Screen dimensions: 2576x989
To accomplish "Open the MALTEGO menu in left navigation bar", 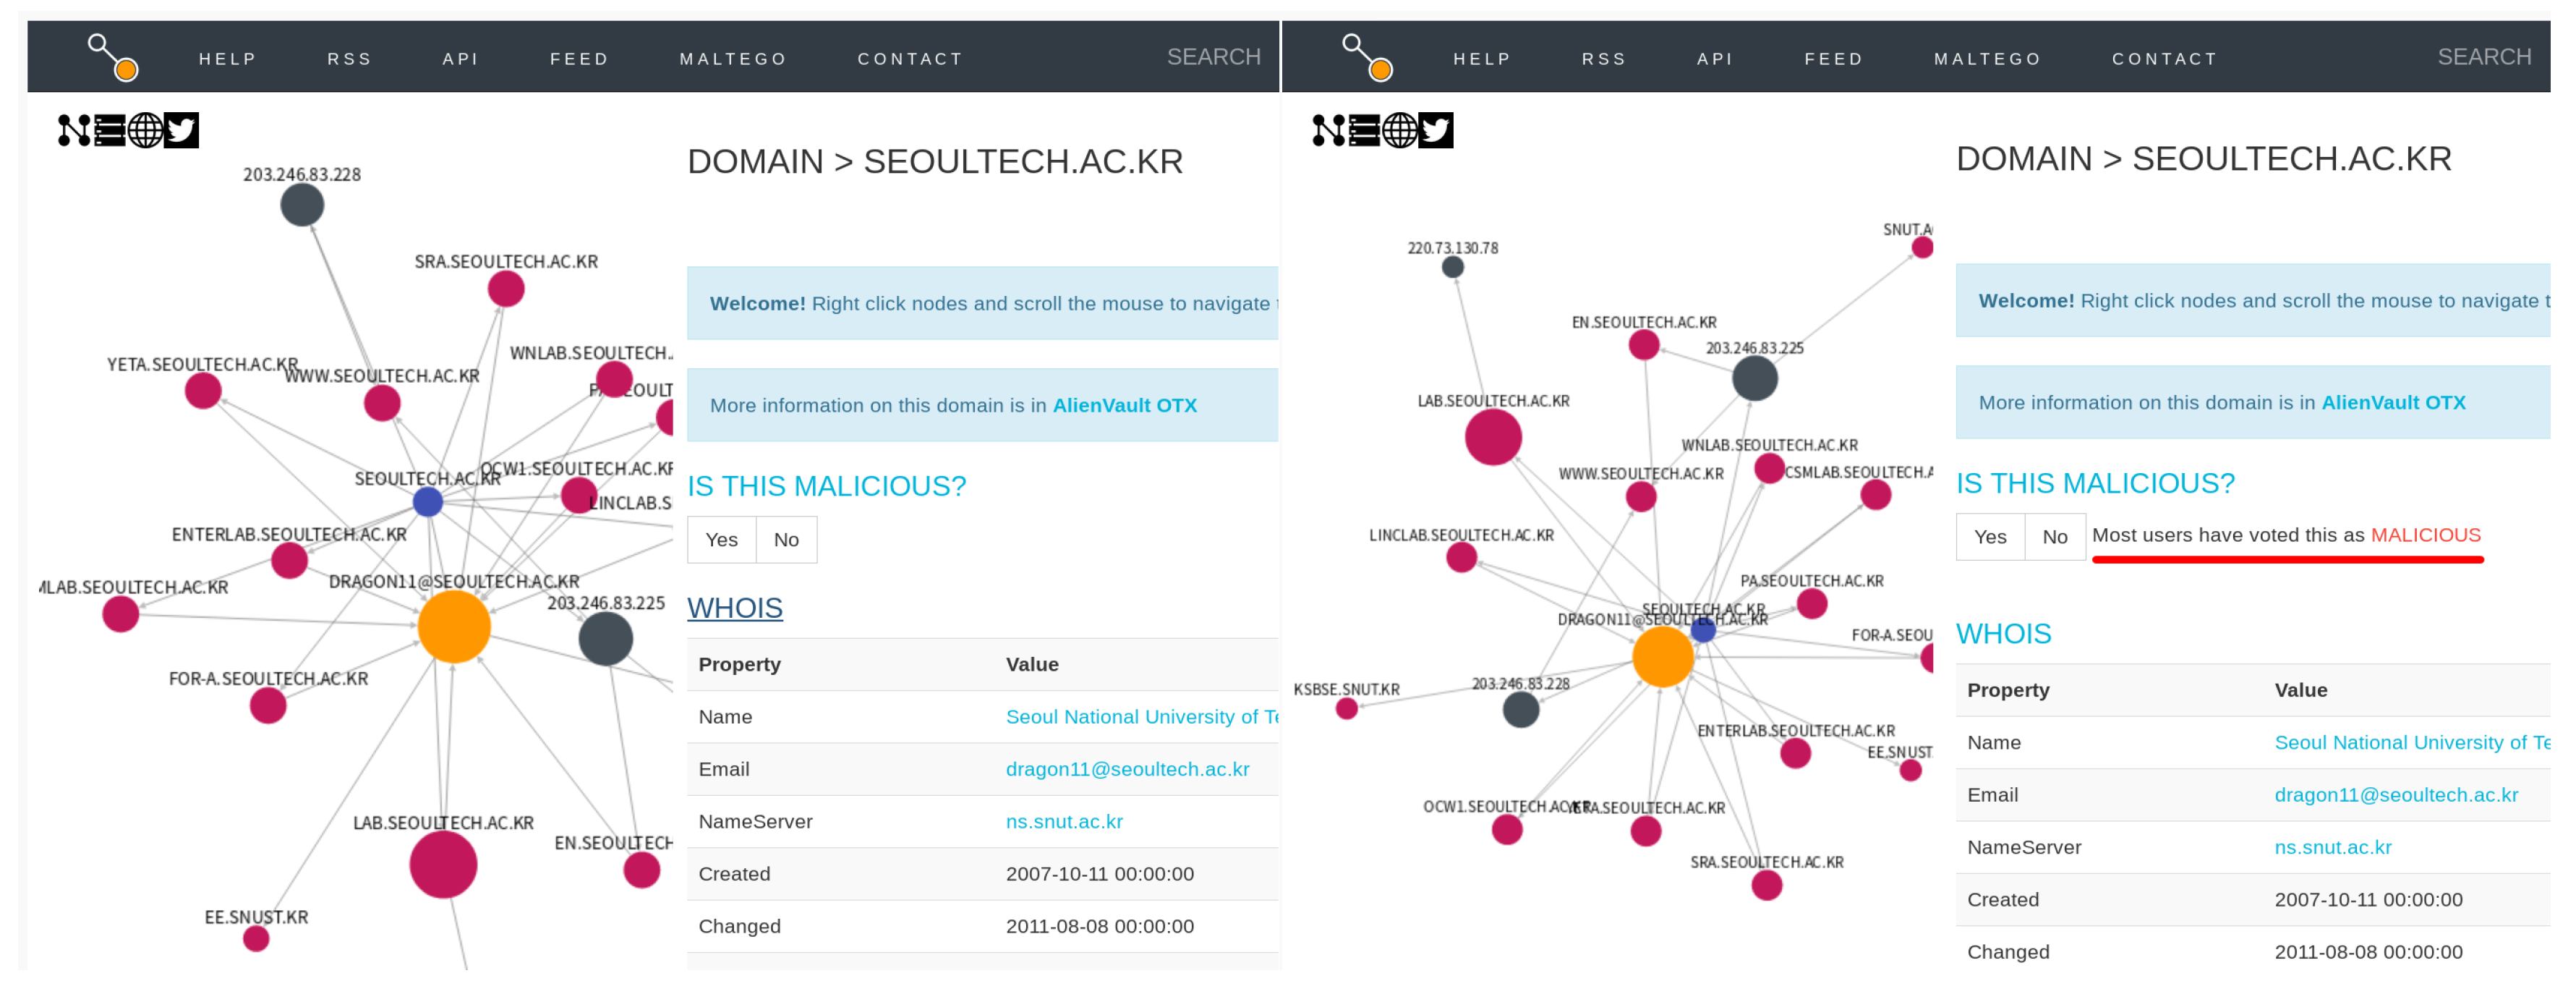I will coord(733,59).
